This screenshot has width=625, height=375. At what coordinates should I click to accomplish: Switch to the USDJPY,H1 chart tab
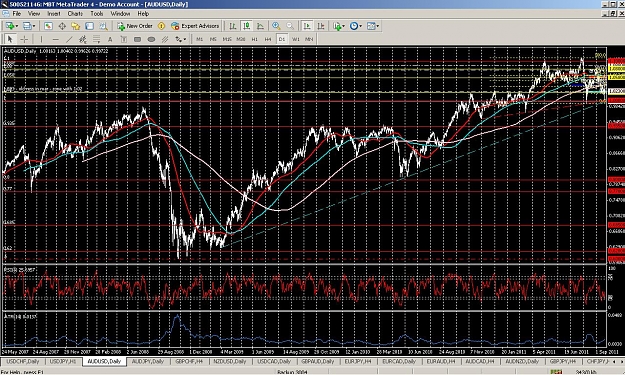tap(63, 361)
